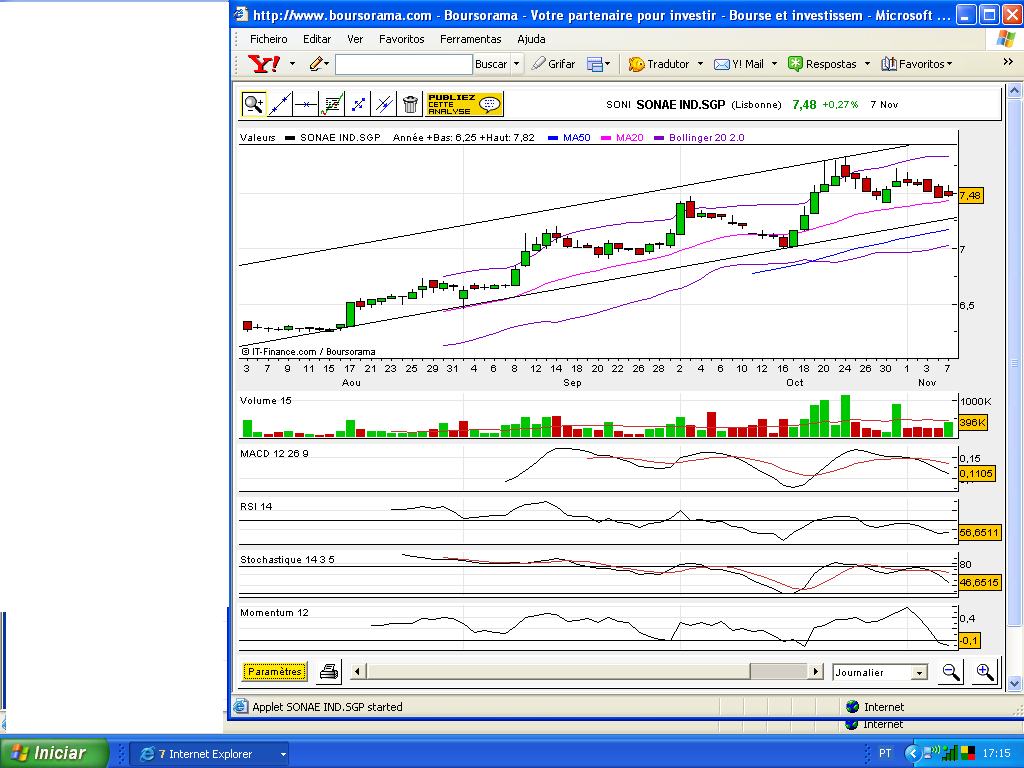Open Yahoo Favoritos toolbar button
The width and height of the screenshot is (1024, 768).
click(x=916, y=64)
